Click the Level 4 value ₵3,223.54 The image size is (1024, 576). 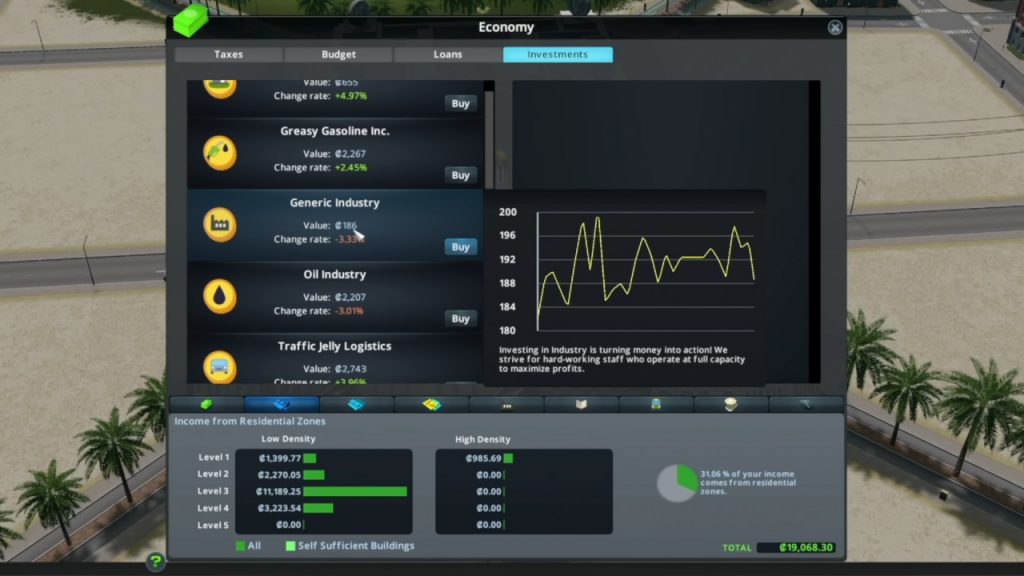click(x=279, y=508)
